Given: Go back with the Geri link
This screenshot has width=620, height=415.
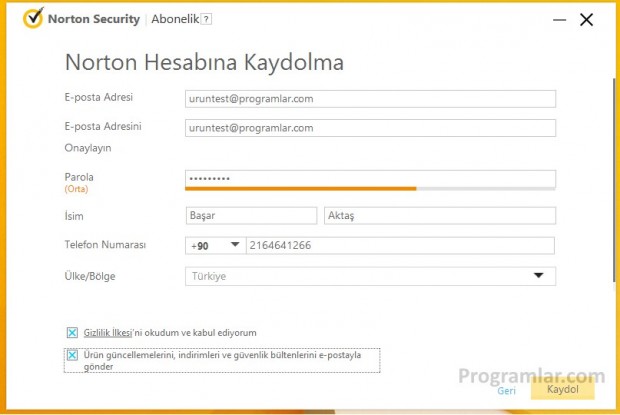Looking at the screenshot, I should 507,390.
